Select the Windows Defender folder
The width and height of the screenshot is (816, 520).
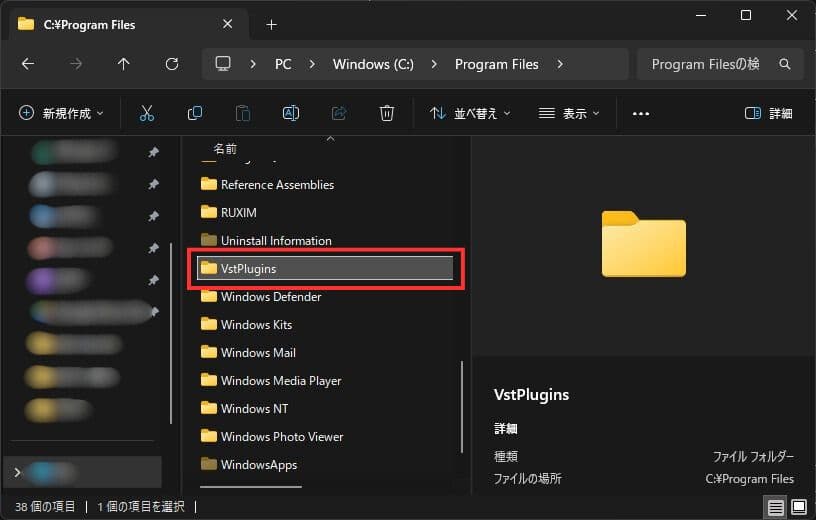(x=271, y=297)
